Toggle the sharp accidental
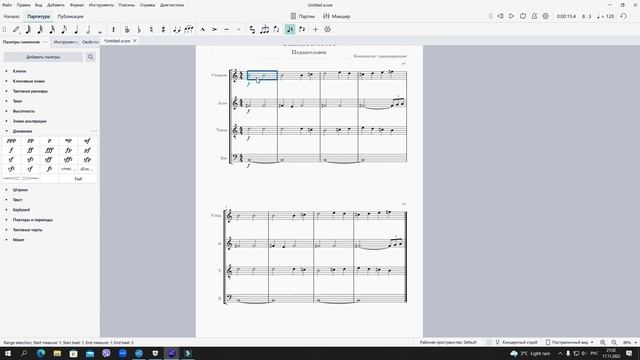The height and width of the screenshot is (360, 640). [163, 29]
